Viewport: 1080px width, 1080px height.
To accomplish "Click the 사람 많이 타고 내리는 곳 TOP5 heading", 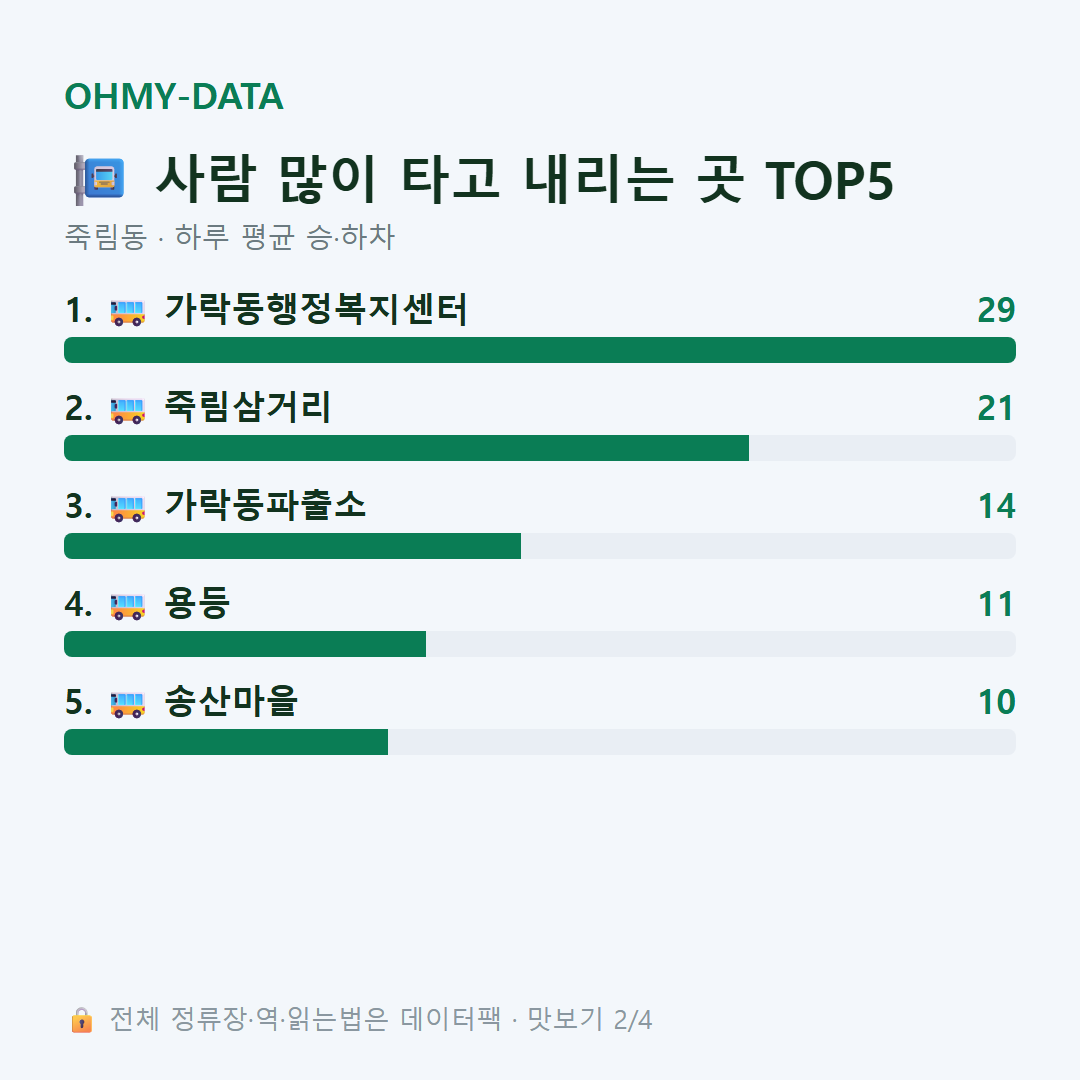I will click(524, 180).
